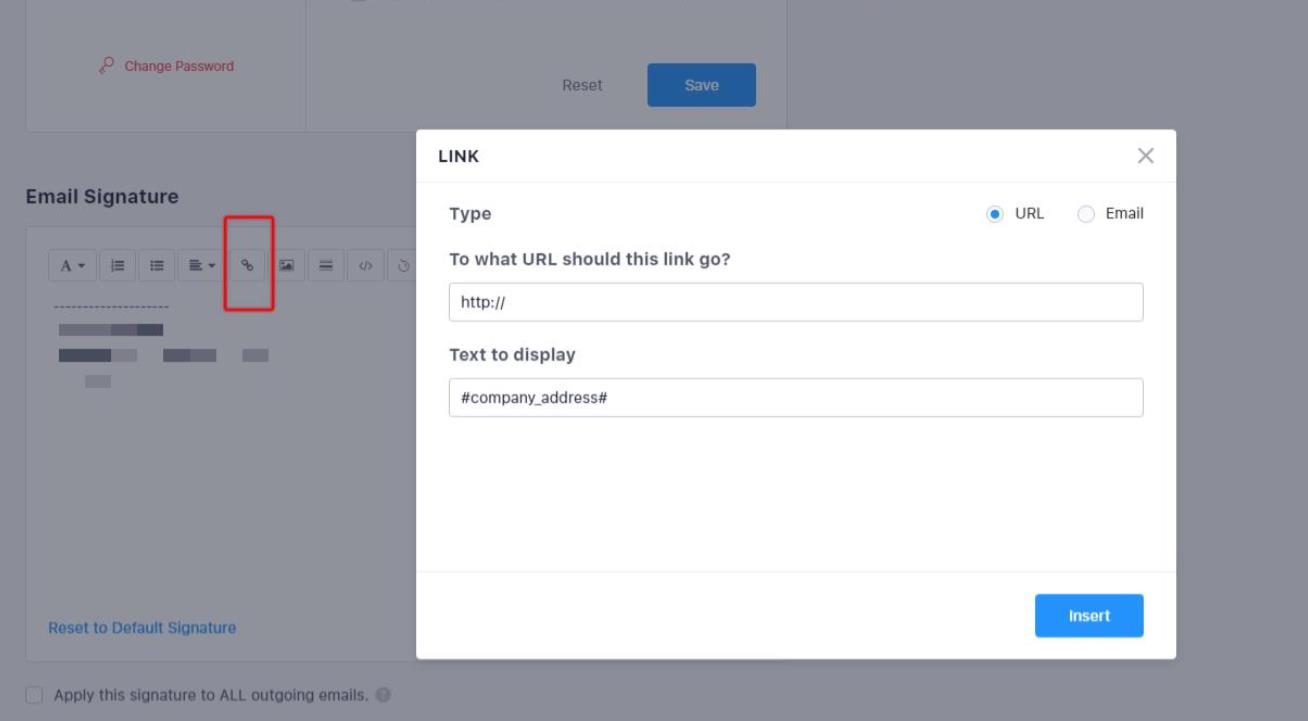The width and height of the screenshot is (1308, 721).
Task: Toggle the HTML code view
Action: (365, 266)
